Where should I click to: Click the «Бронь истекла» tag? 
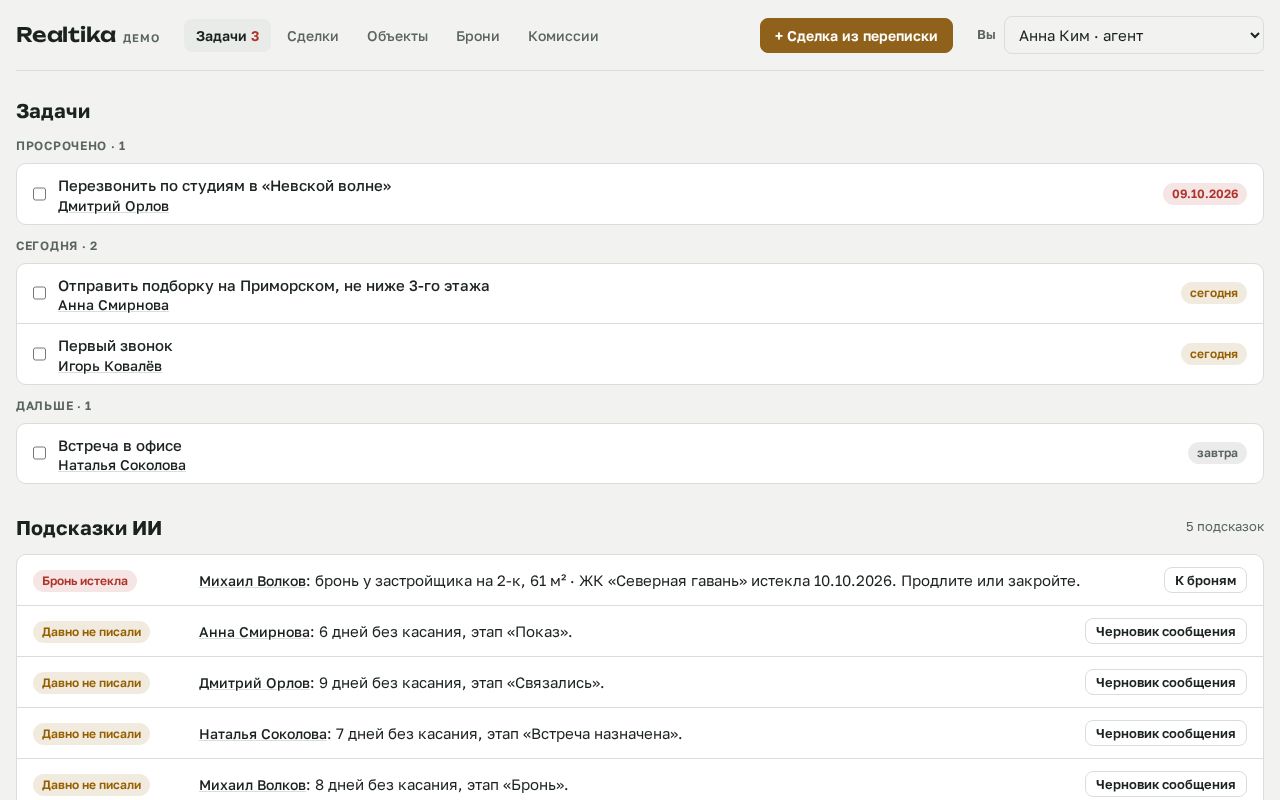(85, 581)
